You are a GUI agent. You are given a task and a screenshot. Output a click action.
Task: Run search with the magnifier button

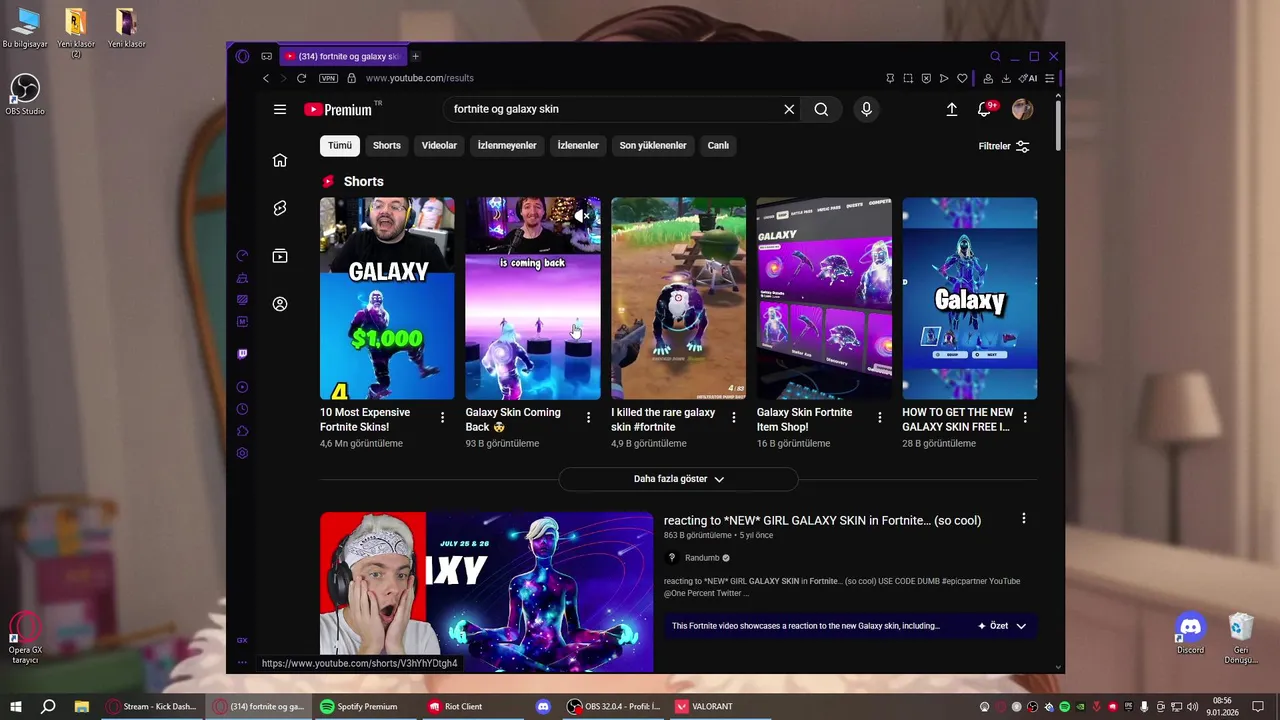click(x=821, y=109)
